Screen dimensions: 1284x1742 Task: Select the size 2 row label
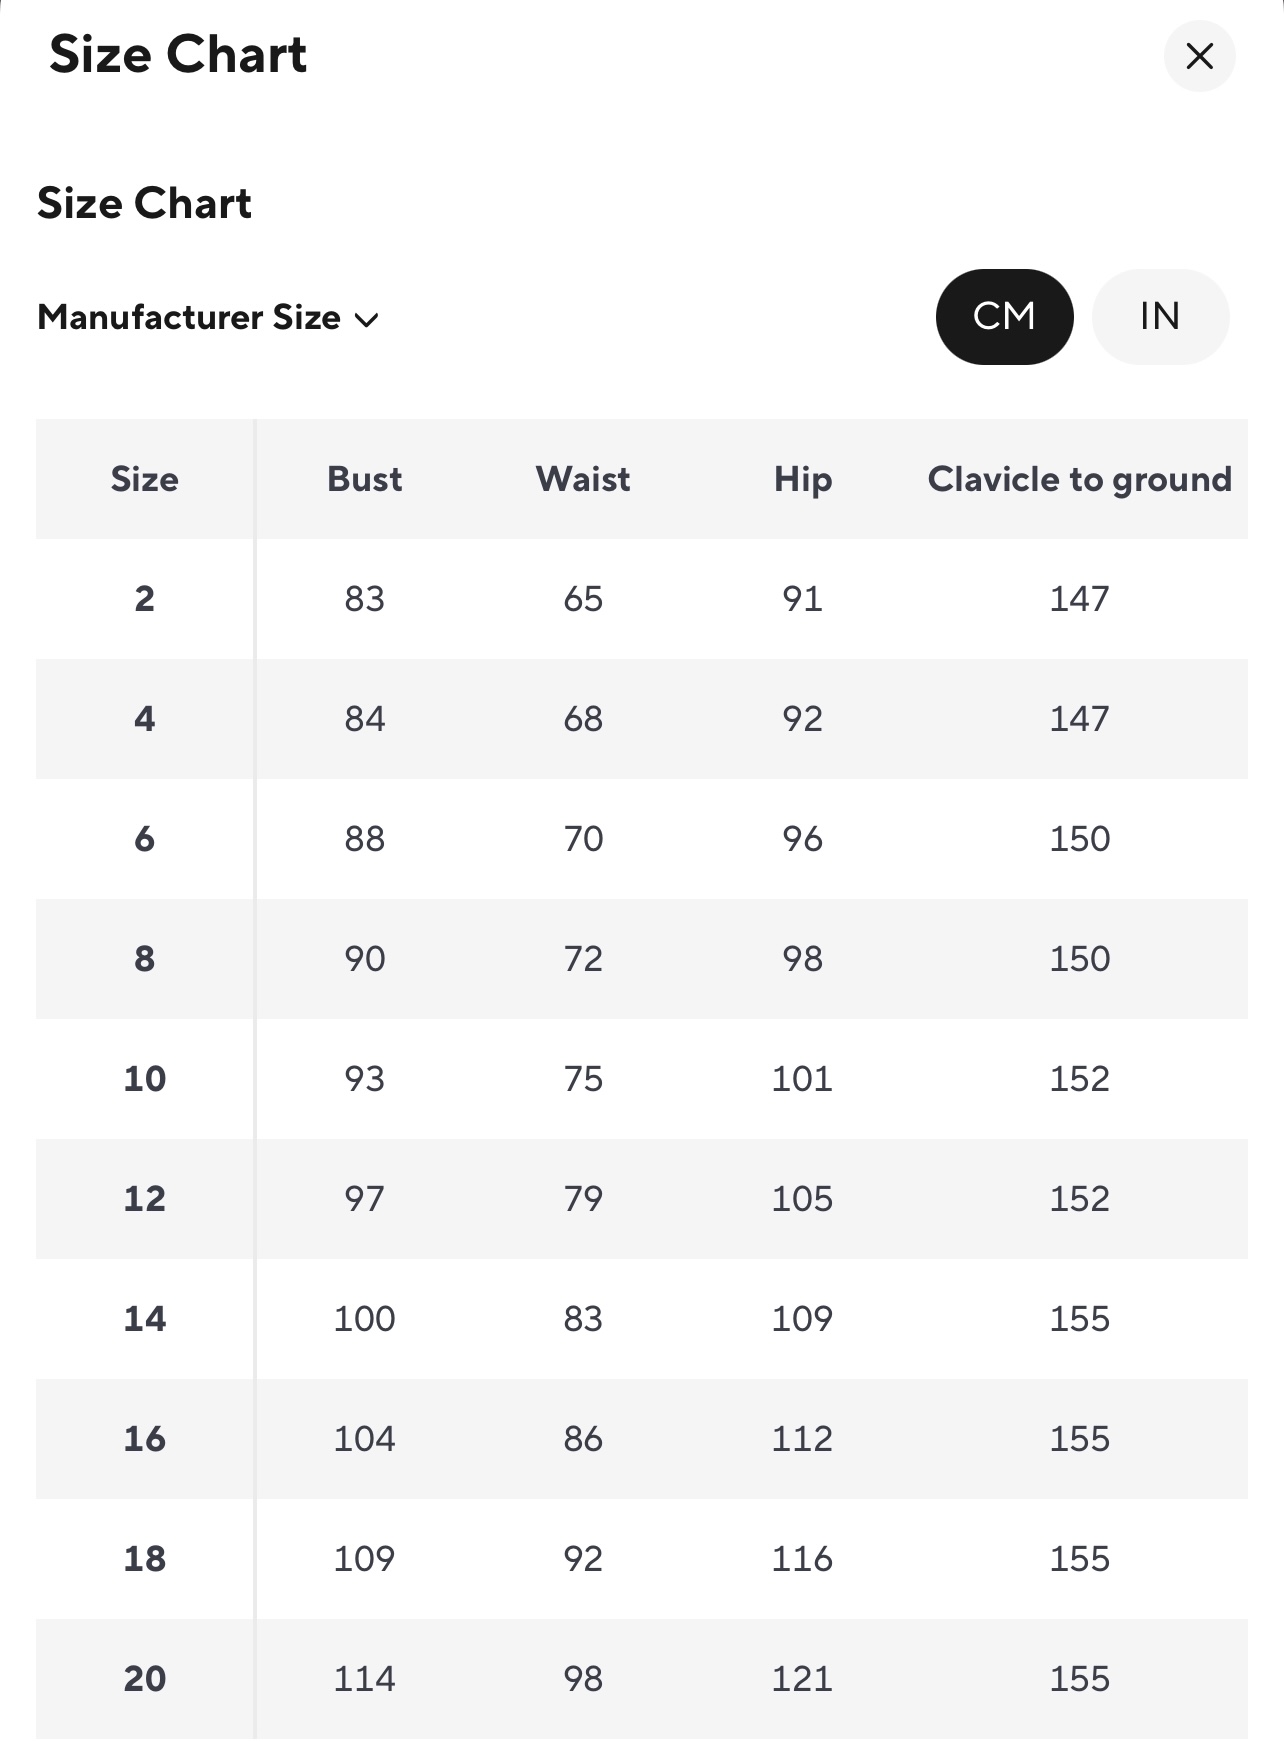pyautogui.click(x=145, y=599)
